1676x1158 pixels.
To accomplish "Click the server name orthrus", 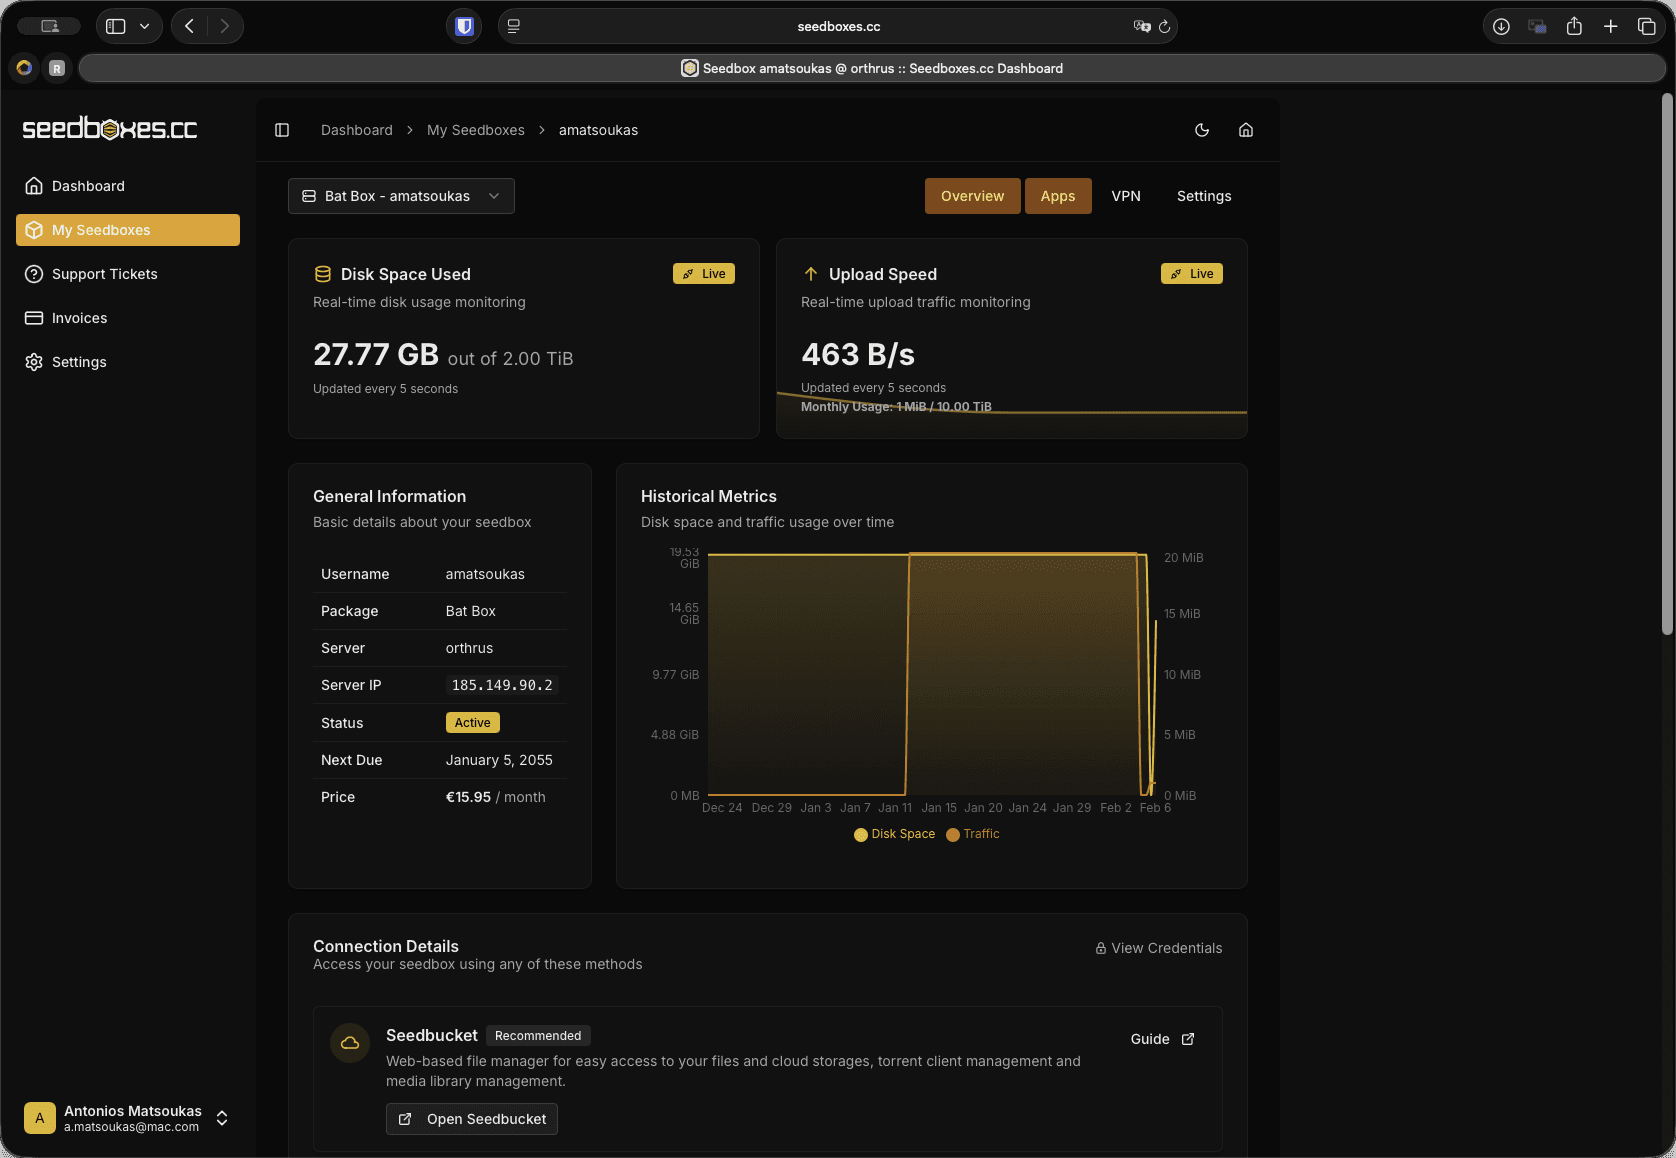I will tap(469, 648).
